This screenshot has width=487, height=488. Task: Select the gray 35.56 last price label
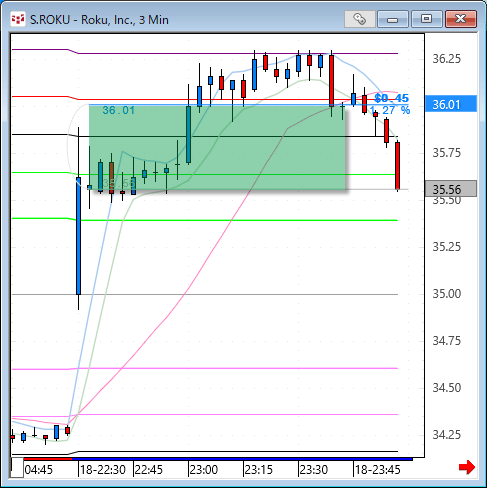[x=451, y=189]
